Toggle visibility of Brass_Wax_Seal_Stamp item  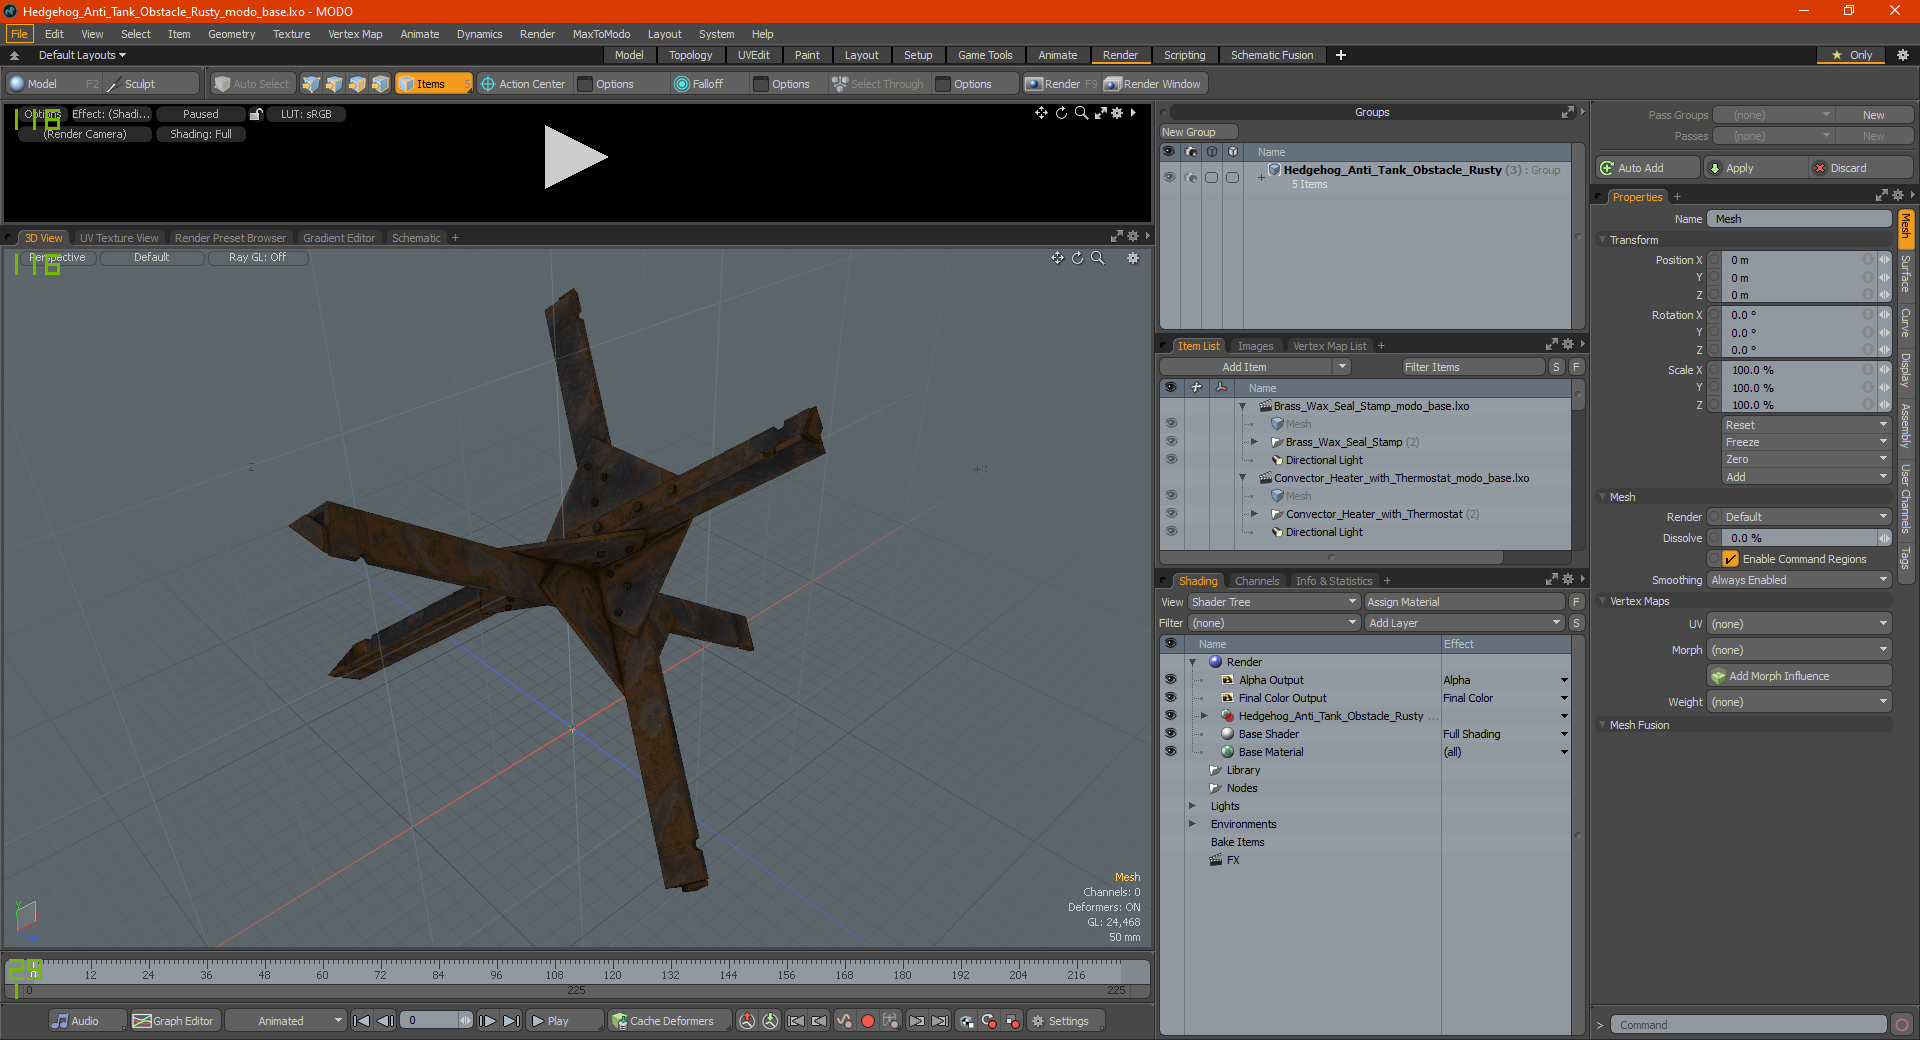click(1171, 442)
